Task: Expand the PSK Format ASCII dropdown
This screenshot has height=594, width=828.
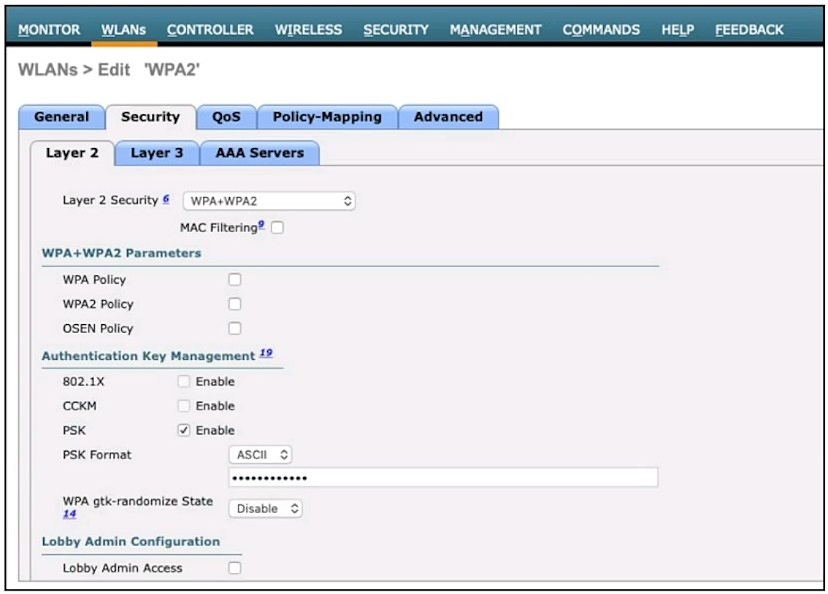Action: coord(260,455)
